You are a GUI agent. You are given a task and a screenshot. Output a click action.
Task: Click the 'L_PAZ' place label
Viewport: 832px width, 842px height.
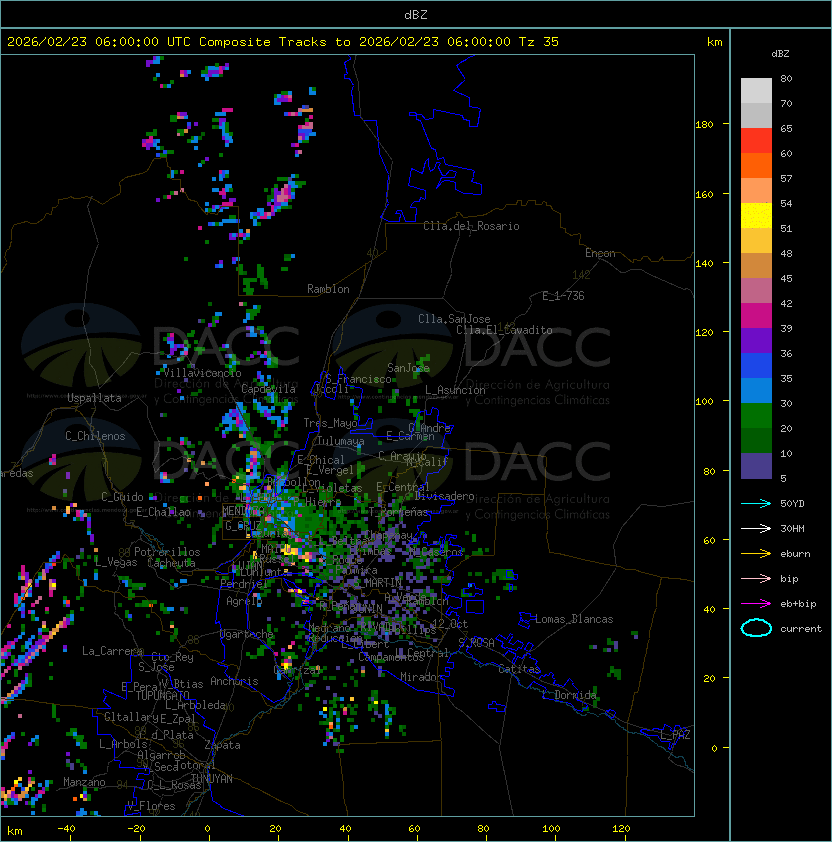(675, 735)
